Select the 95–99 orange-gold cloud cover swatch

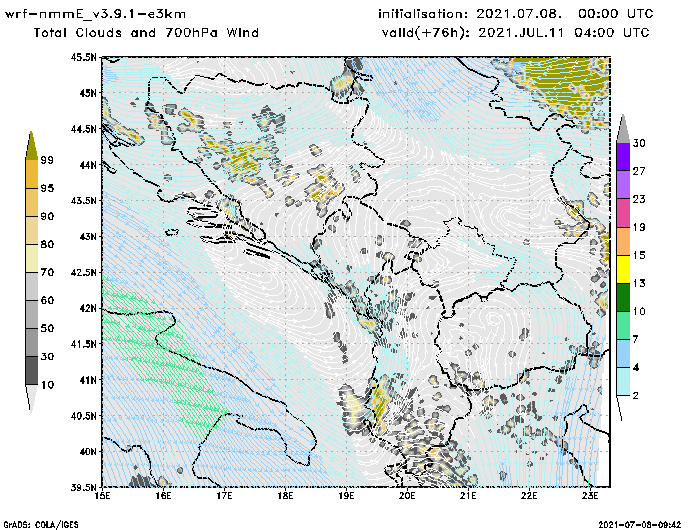coord(31,174)
